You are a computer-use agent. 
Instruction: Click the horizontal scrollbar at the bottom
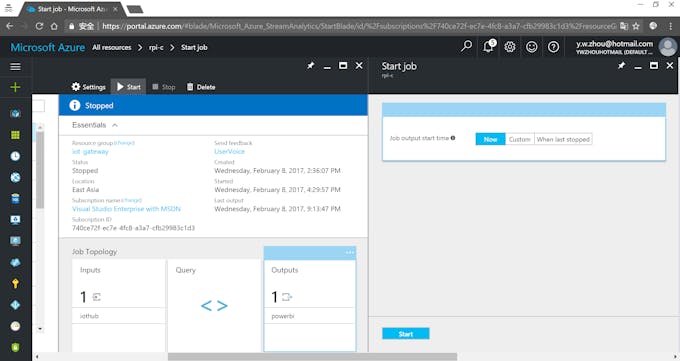[x=312, y=357]
